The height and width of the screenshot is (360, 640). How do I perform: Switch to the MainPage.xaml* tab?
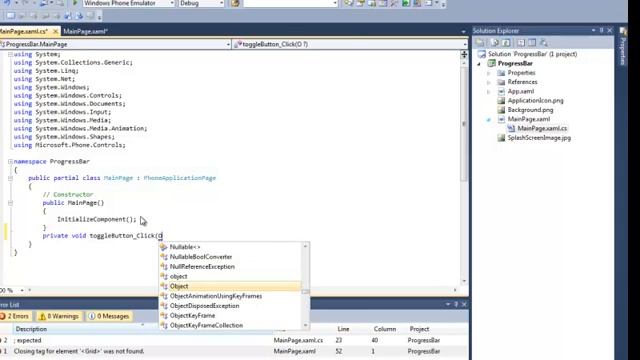[x=85, y=31]
